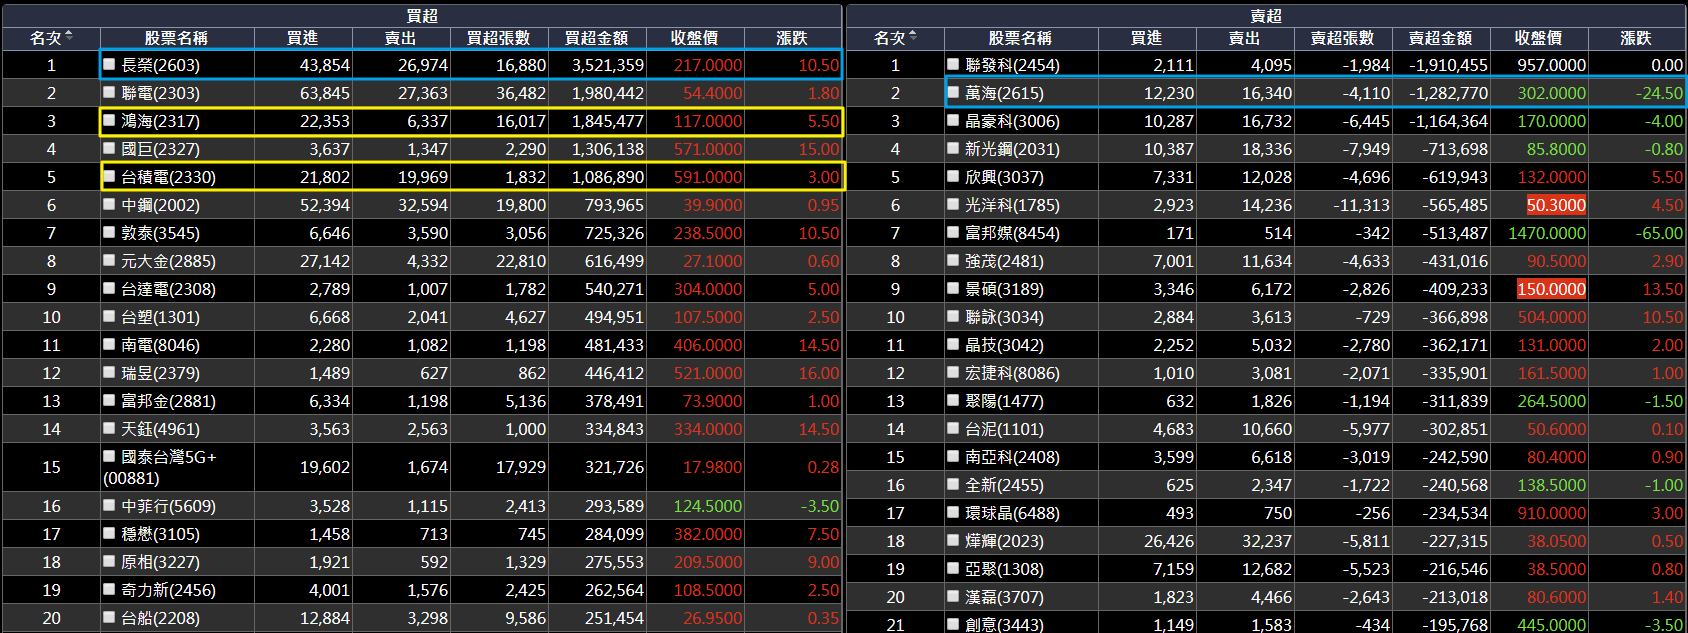Screen dimensions: 1688x633
Task: Sort by 賣出 column in 賣超 table
Action: (1244, 38)
